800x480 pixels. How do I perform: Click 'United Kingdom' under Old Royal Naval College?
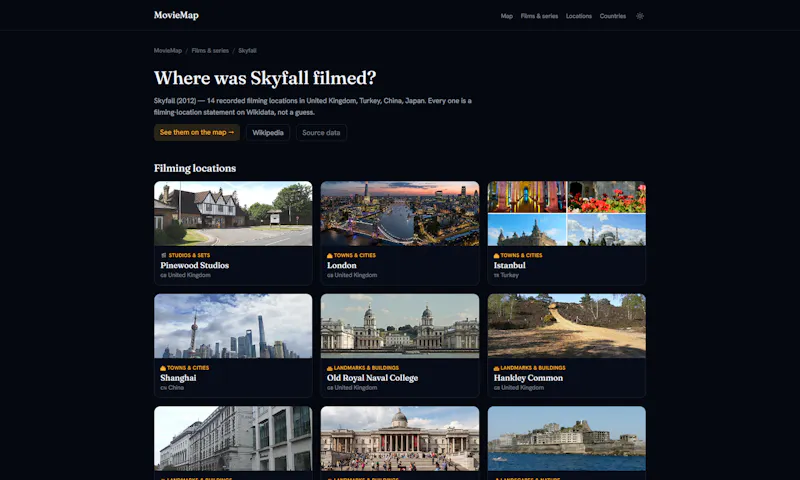pyautogui.click(x=356, y=387)
